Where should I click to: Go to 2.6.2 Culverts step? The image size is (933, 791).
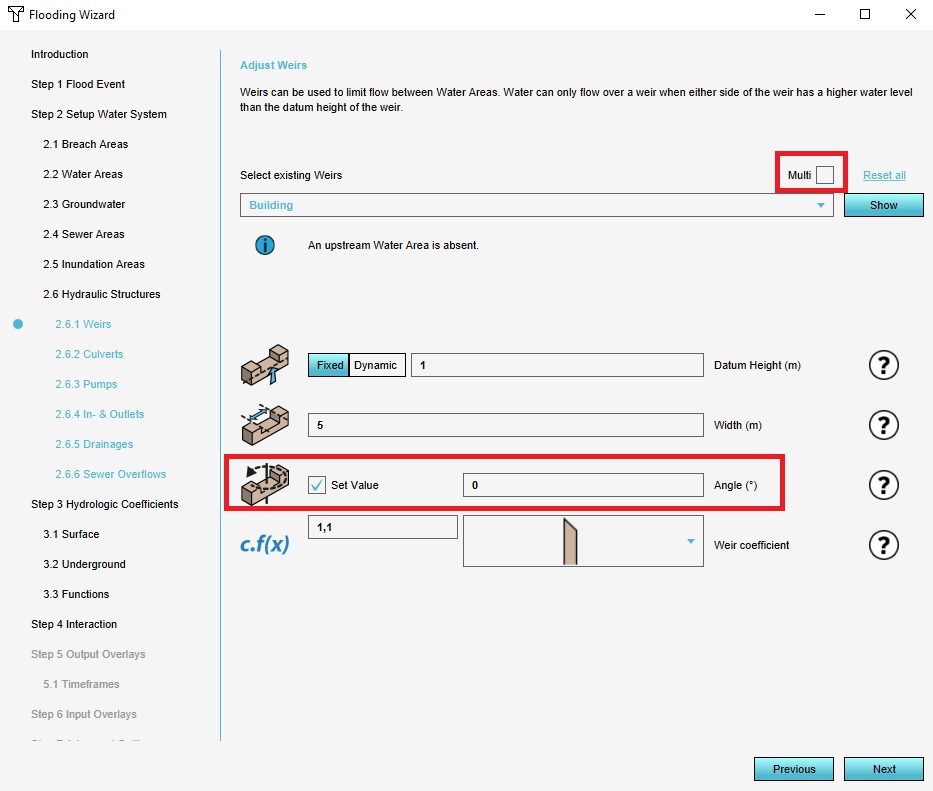89,354
